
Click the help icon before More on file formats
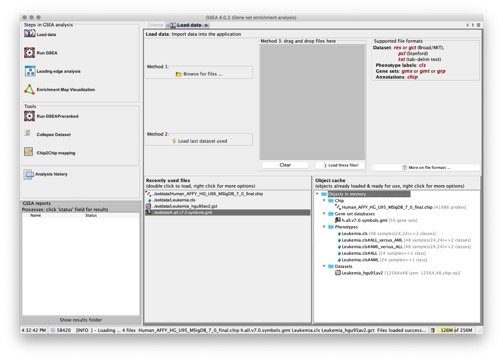(404, 168)
